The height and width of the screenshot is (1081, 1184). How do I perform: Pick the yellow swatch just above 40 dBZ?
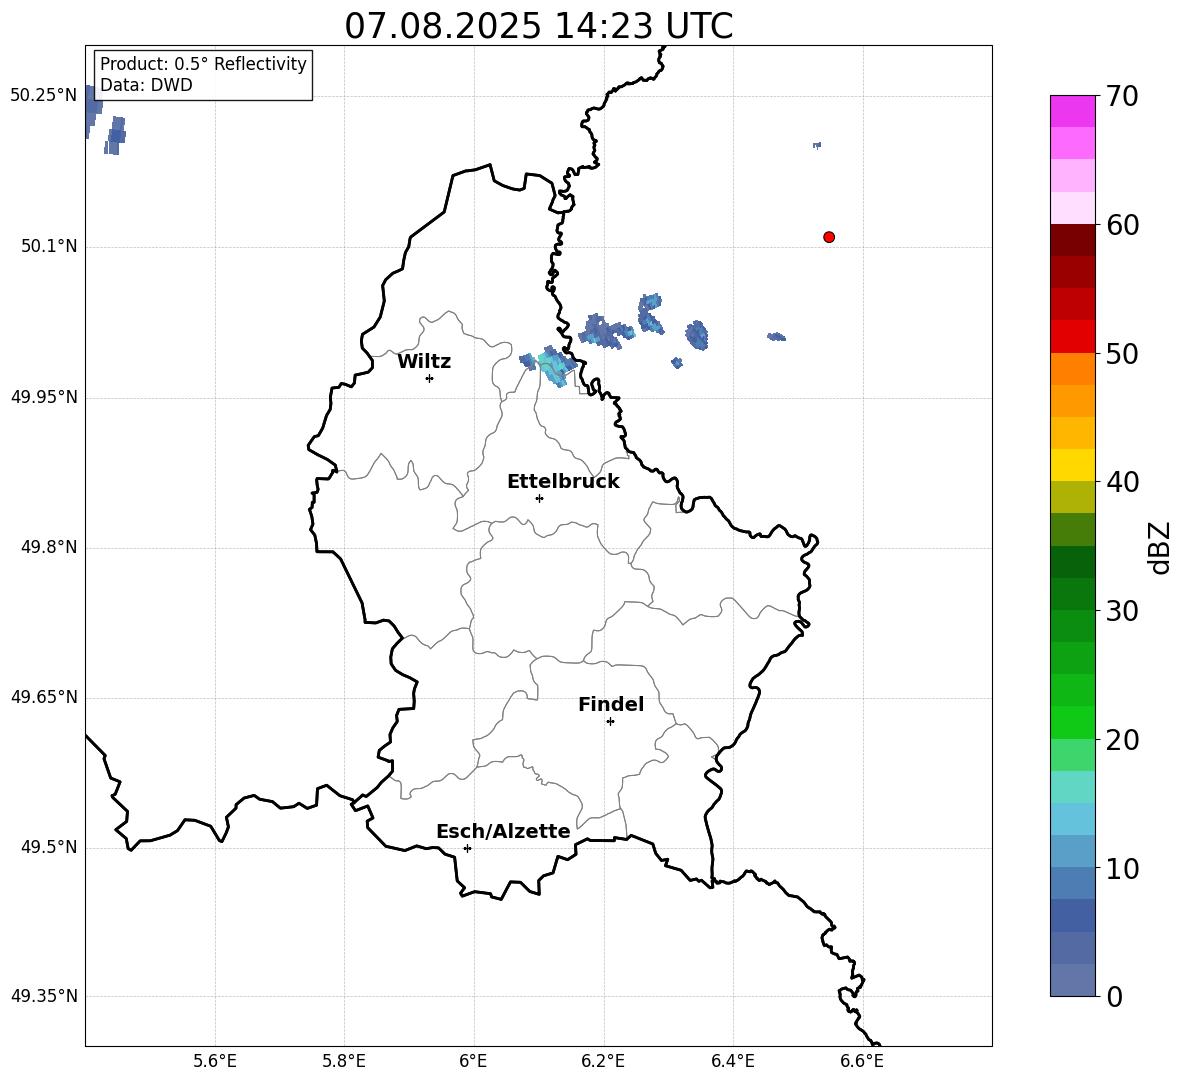click(1072, 465)
